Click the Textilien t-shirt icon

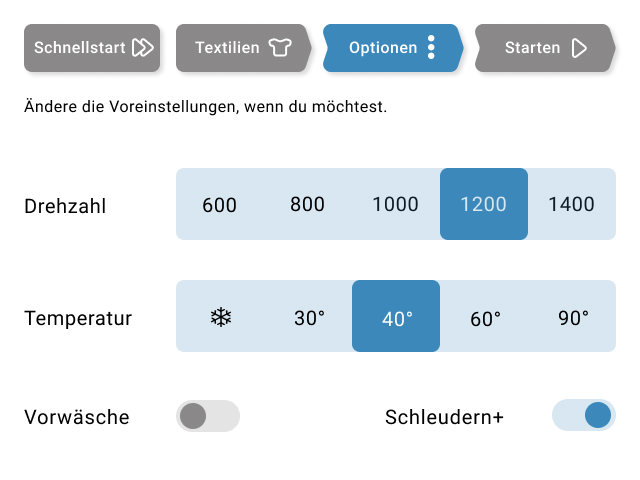(x=280, y=47)
